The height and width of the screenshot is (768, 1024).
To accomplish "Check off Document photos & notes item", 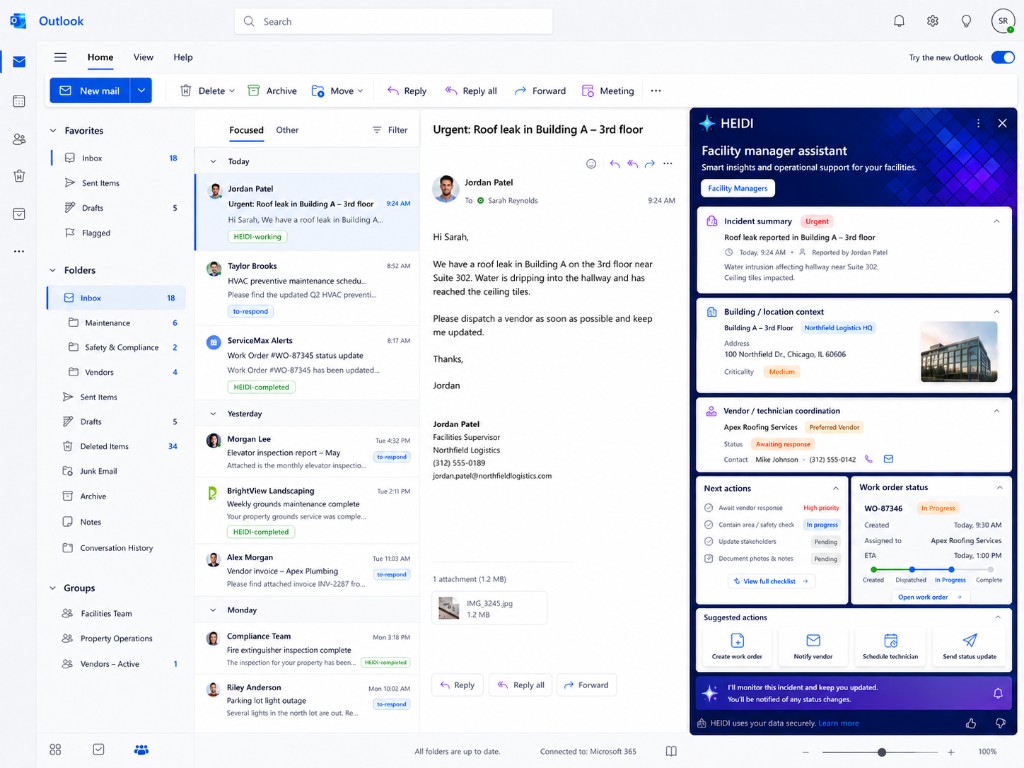I will (x=709, y=558).
